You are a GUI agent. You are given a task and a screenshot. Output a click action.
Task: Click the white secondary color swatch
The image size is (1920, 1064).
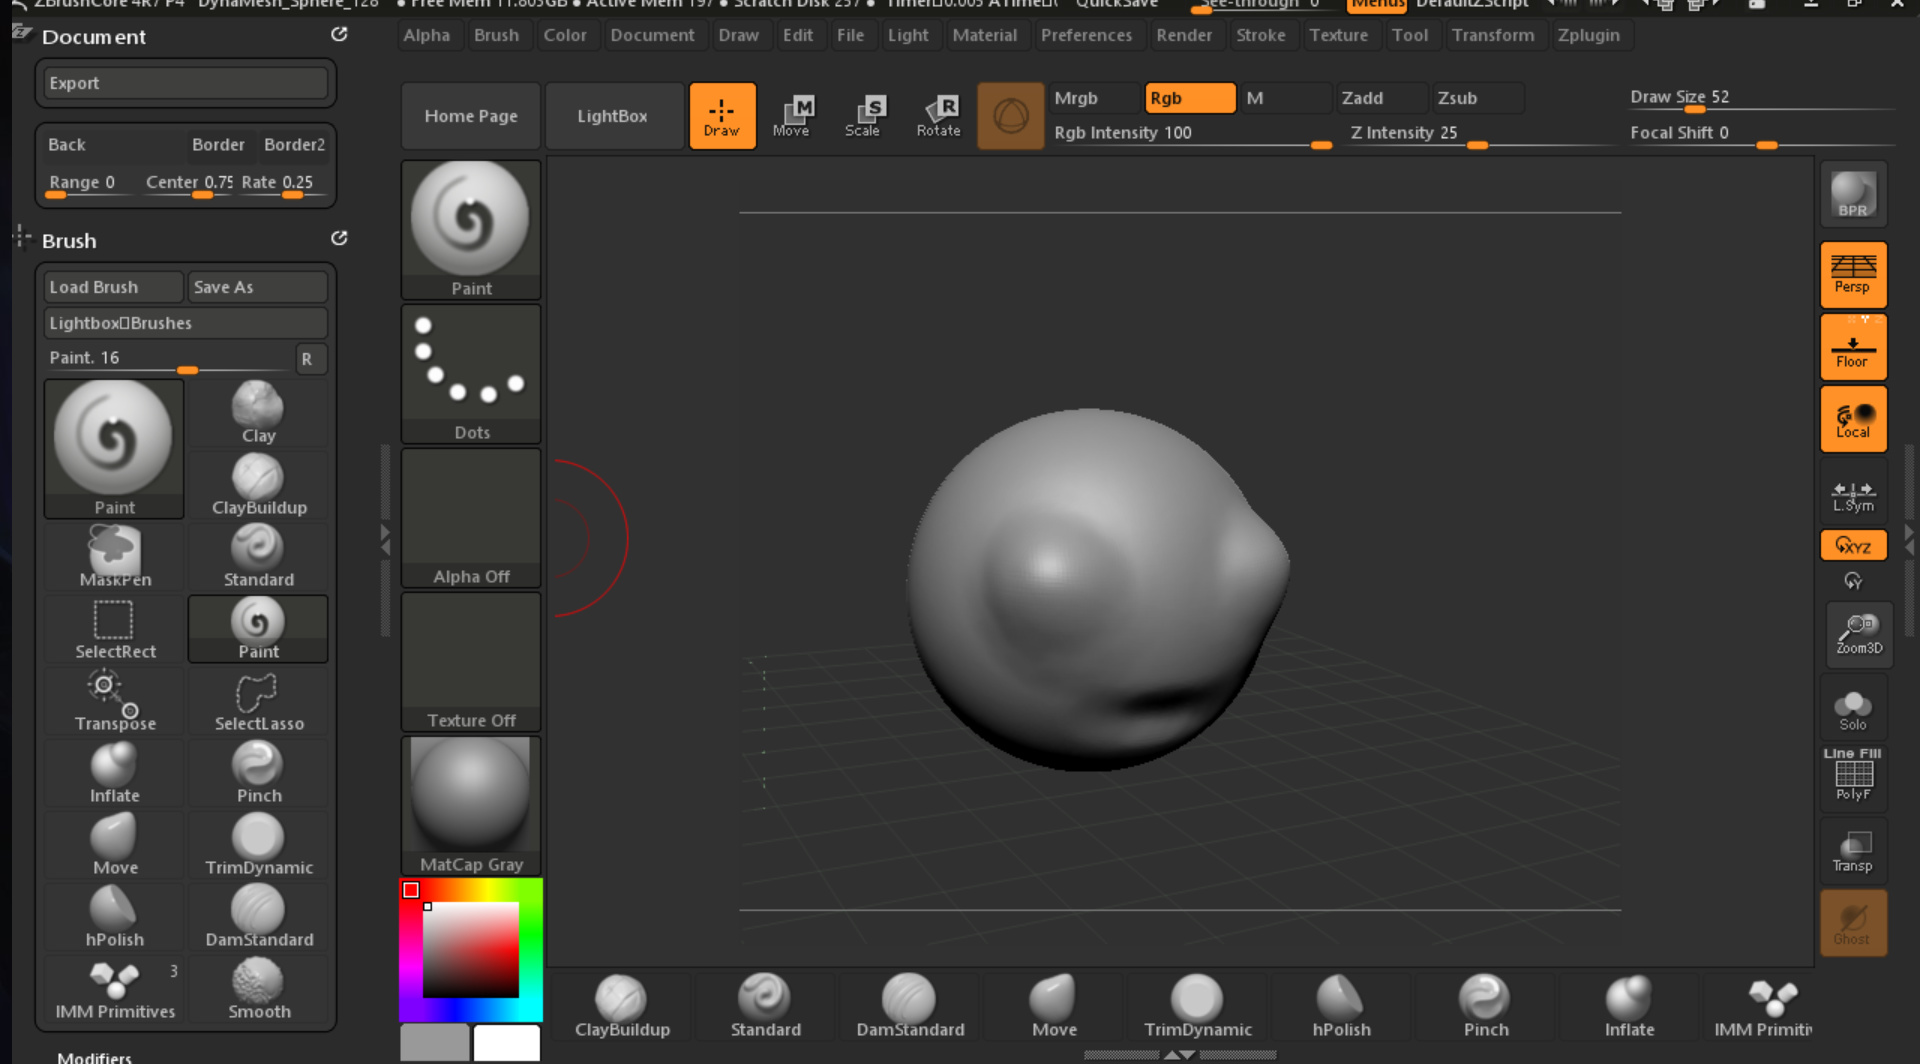click(507, 1042)
